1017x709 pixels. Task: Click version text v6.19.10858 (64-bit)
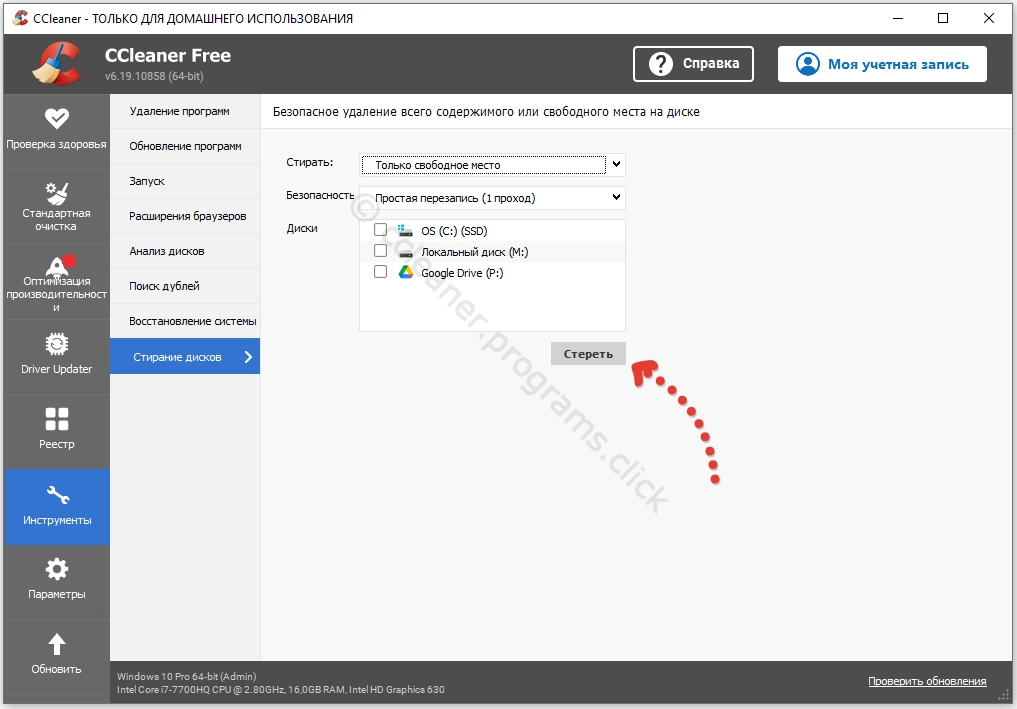point(154,76)
